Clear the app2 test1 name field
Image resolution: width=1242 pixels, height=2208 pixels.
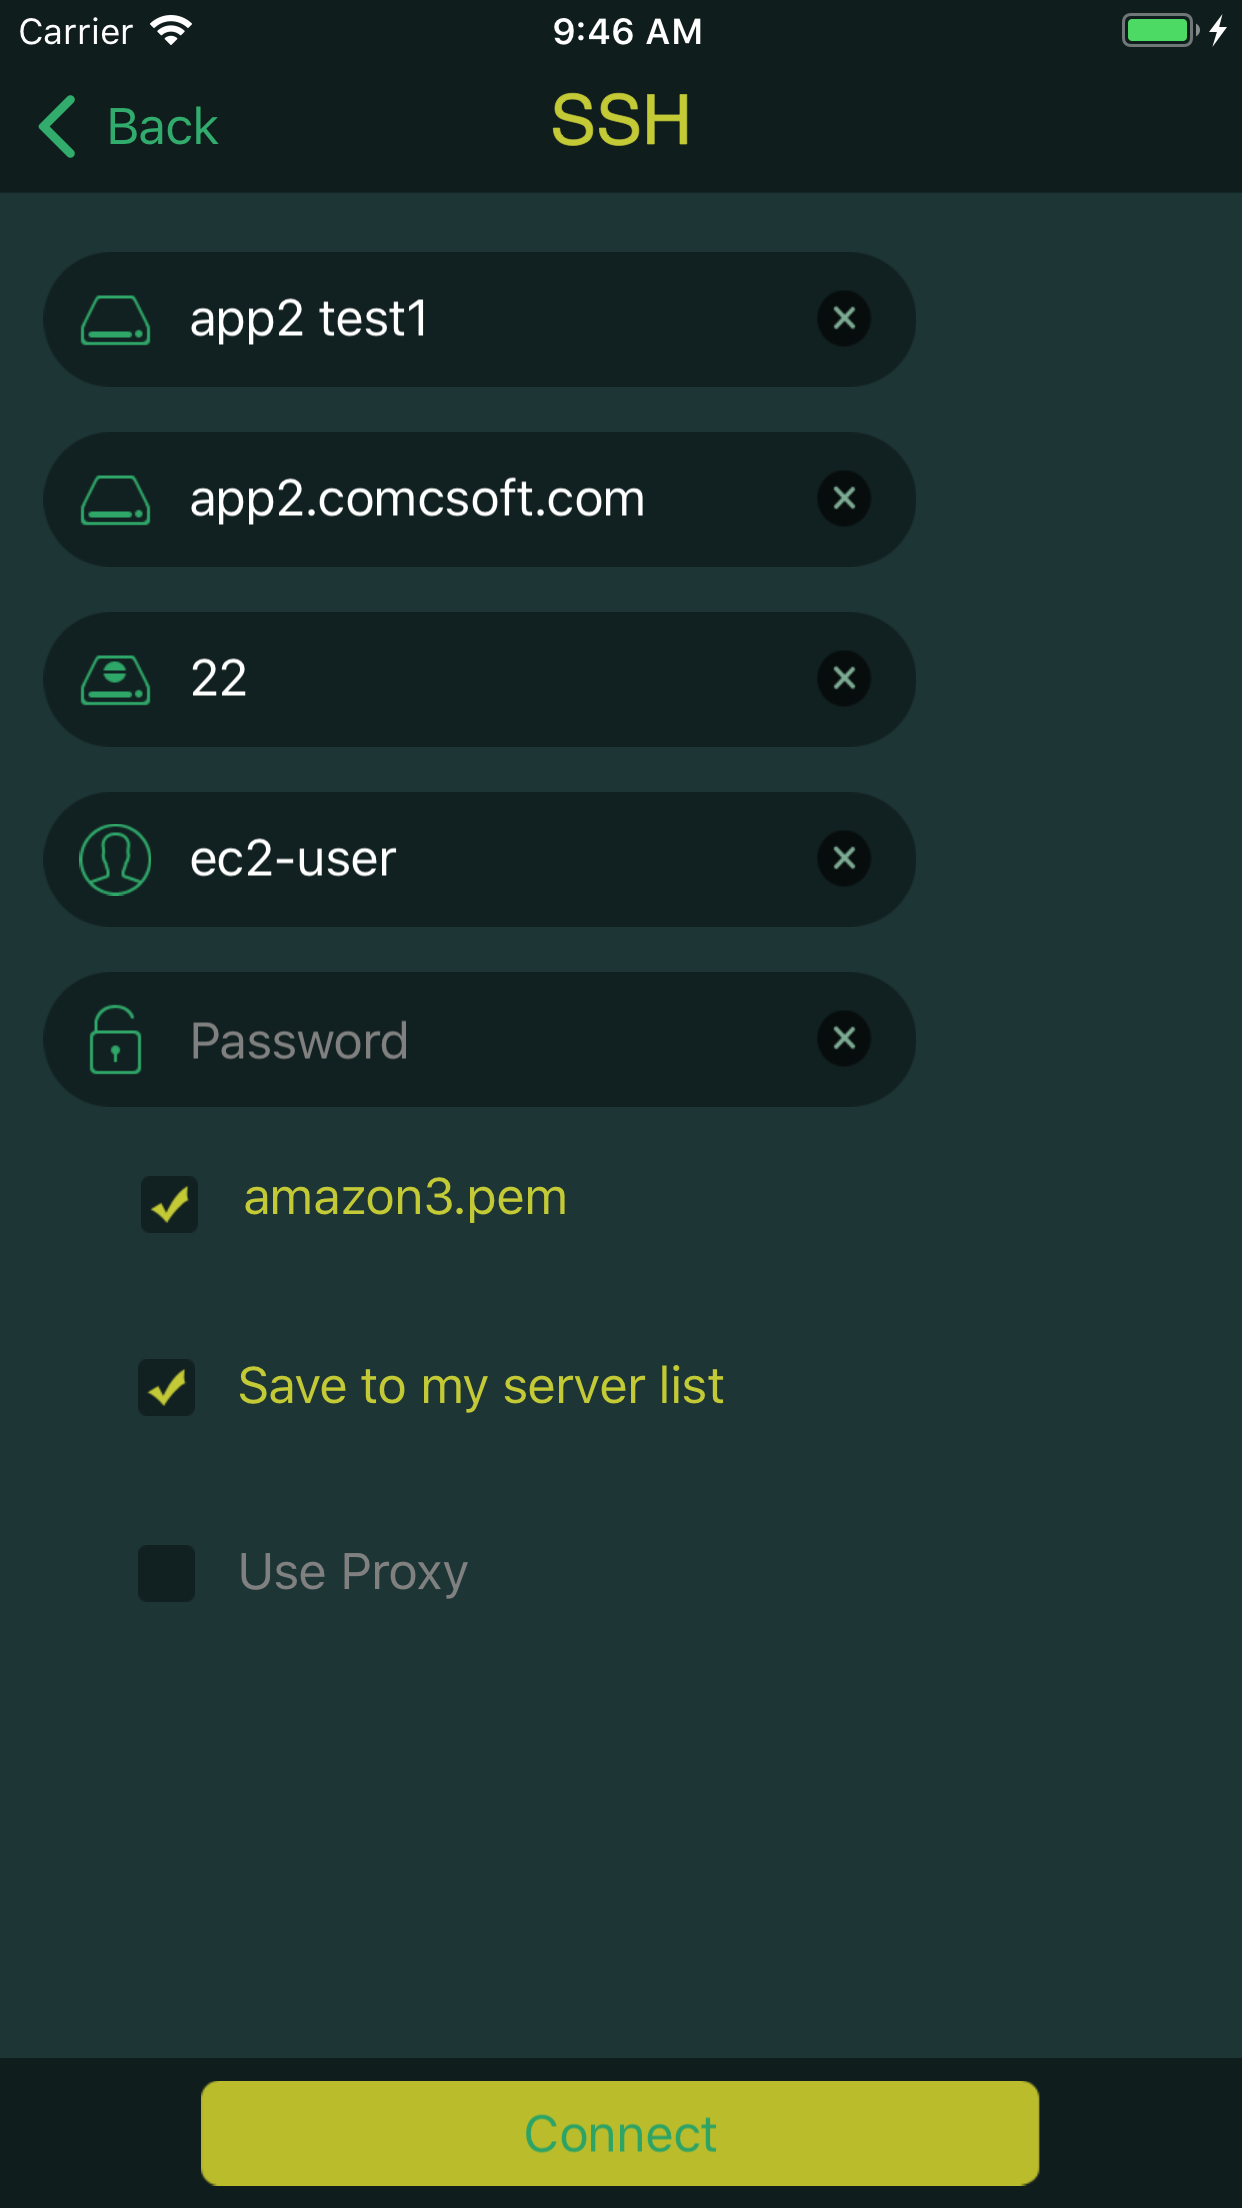pyautogui.click(x=843, y=319)
